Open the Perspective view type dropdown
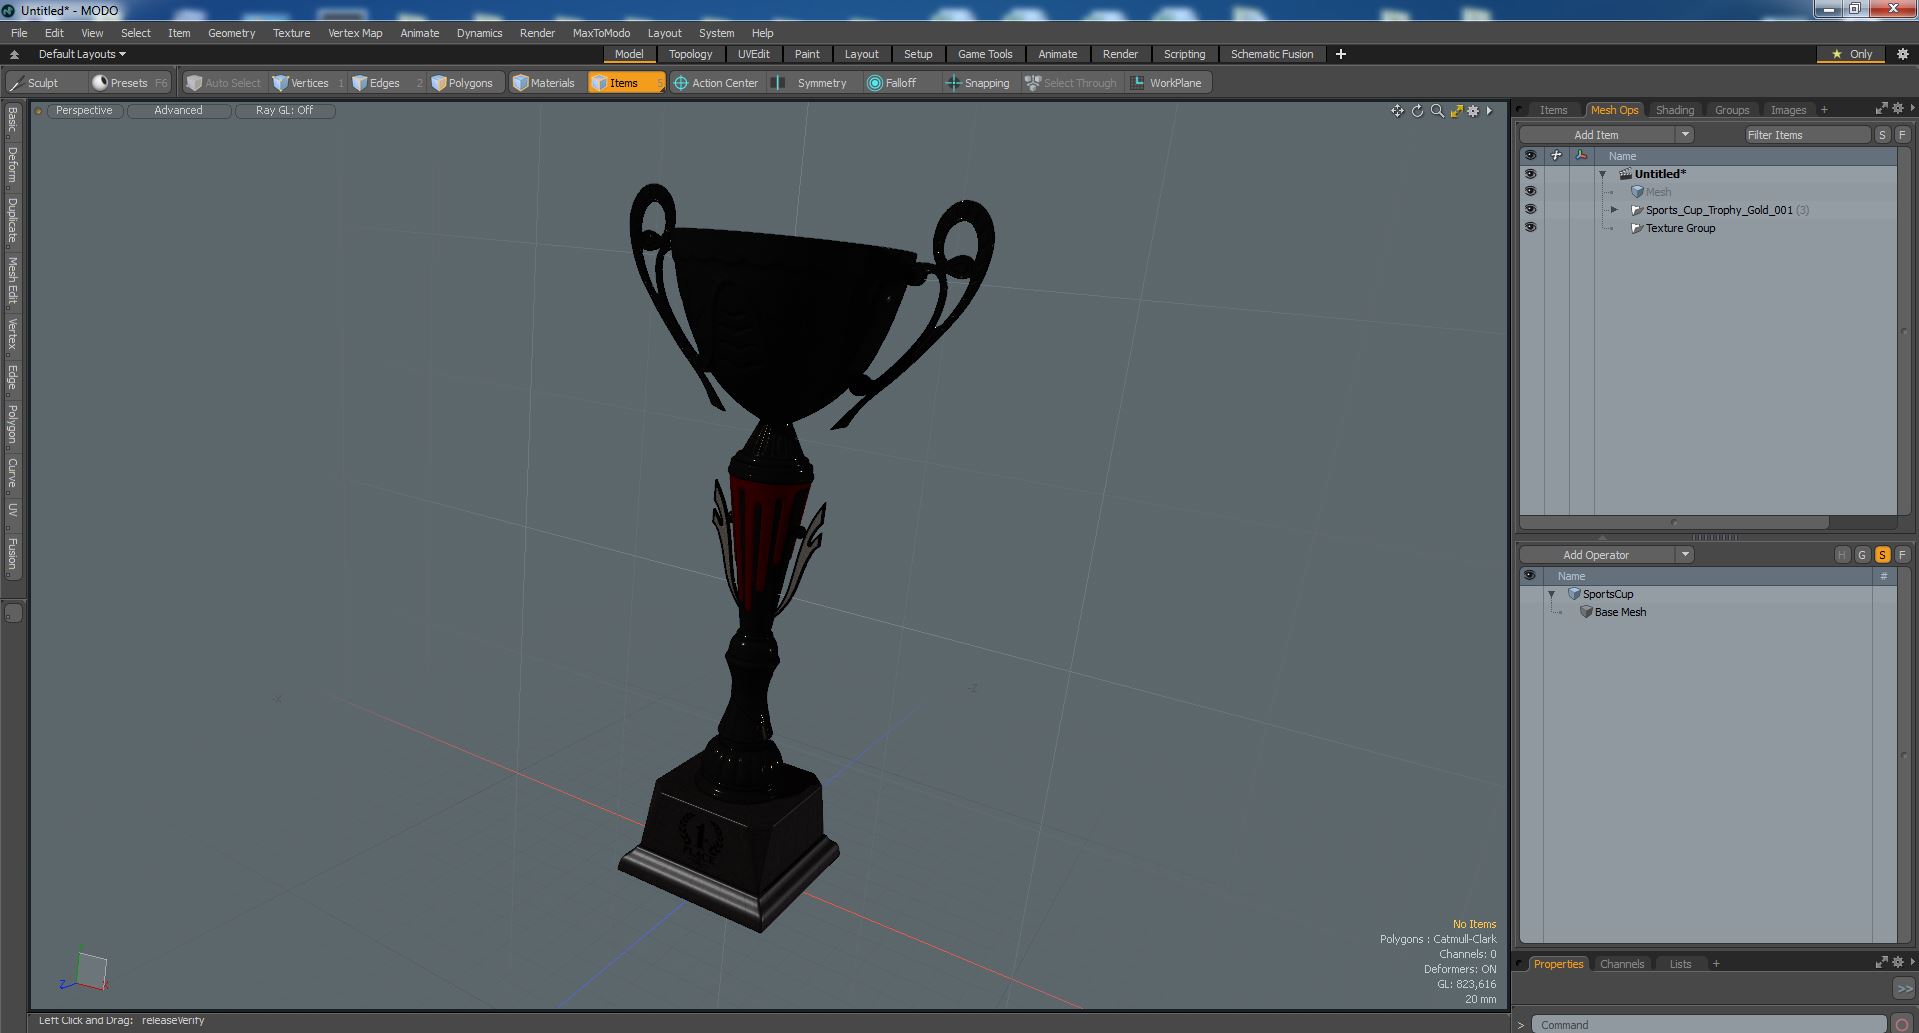The height and width of the screenshot is (1033, 1919). 84,111
